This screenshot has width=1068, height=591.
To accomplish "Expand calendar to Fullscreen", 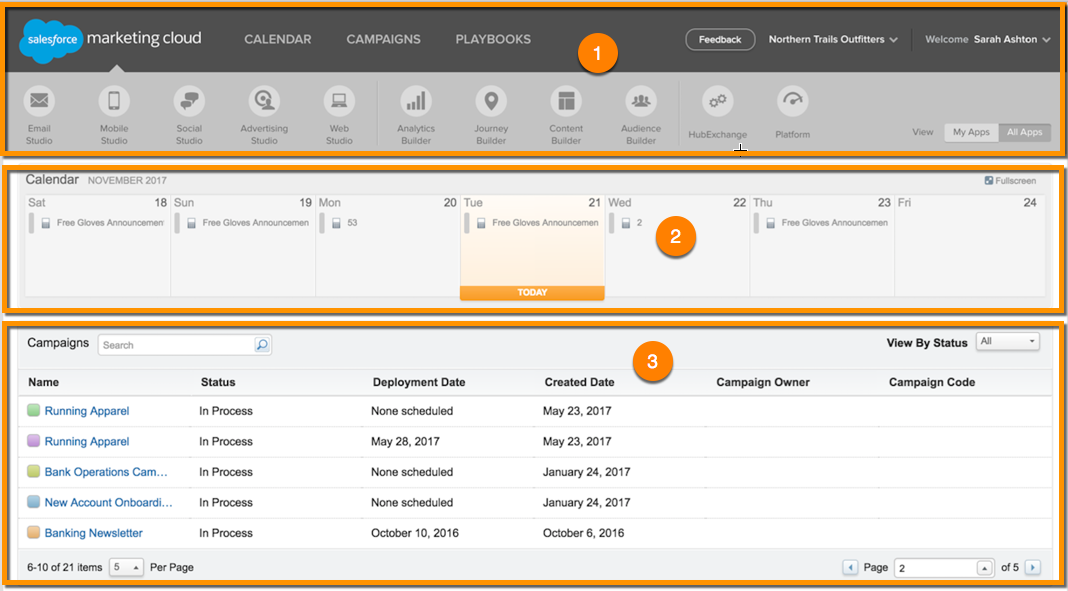I will [1010, 180].
